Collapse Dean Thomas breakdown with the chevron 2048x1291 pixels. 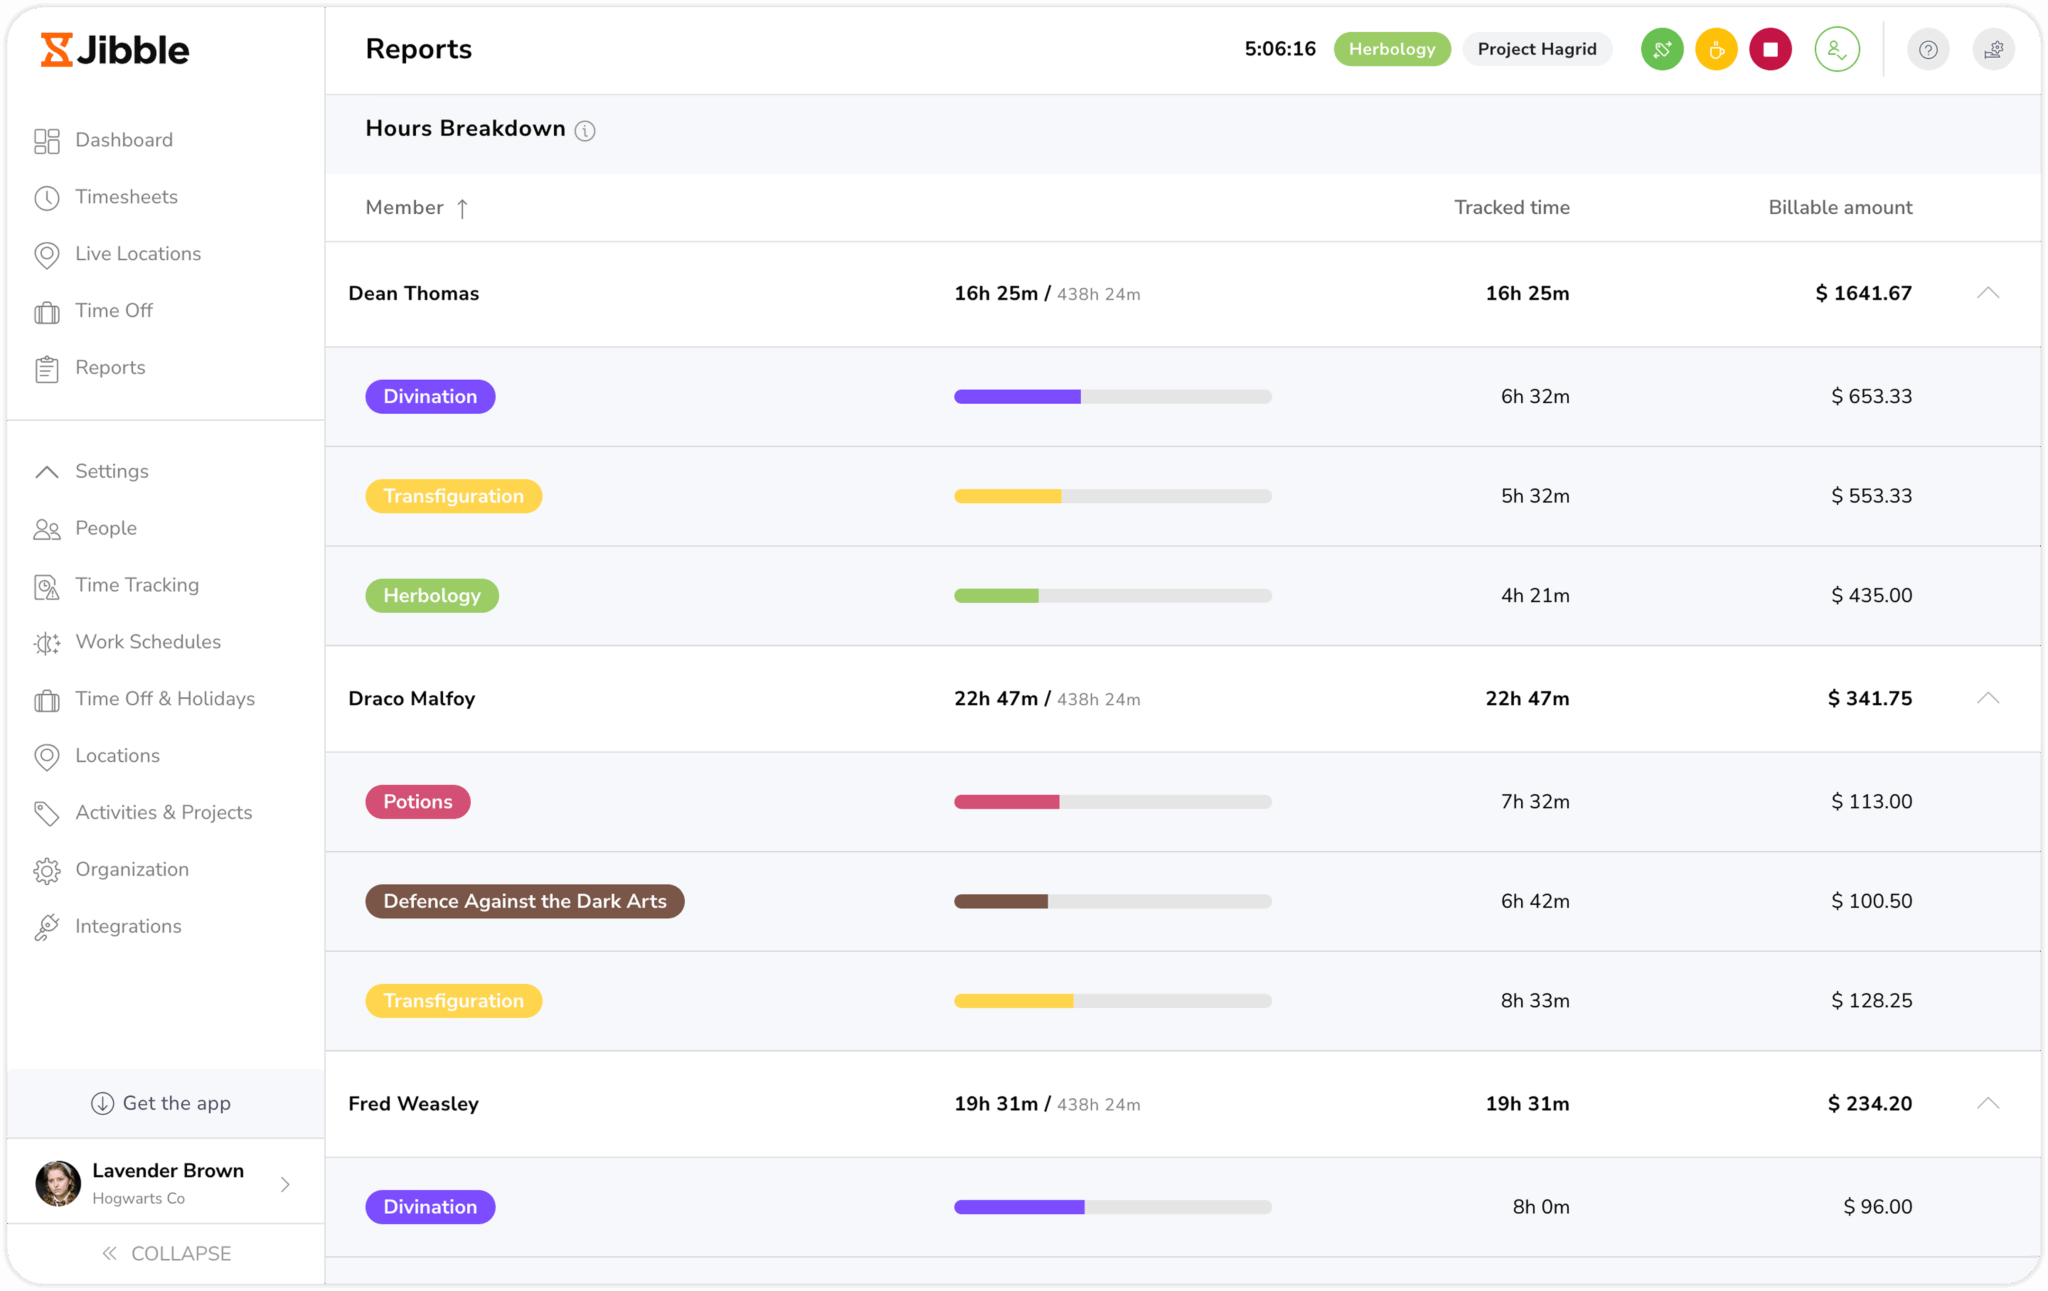[1988, 293]
